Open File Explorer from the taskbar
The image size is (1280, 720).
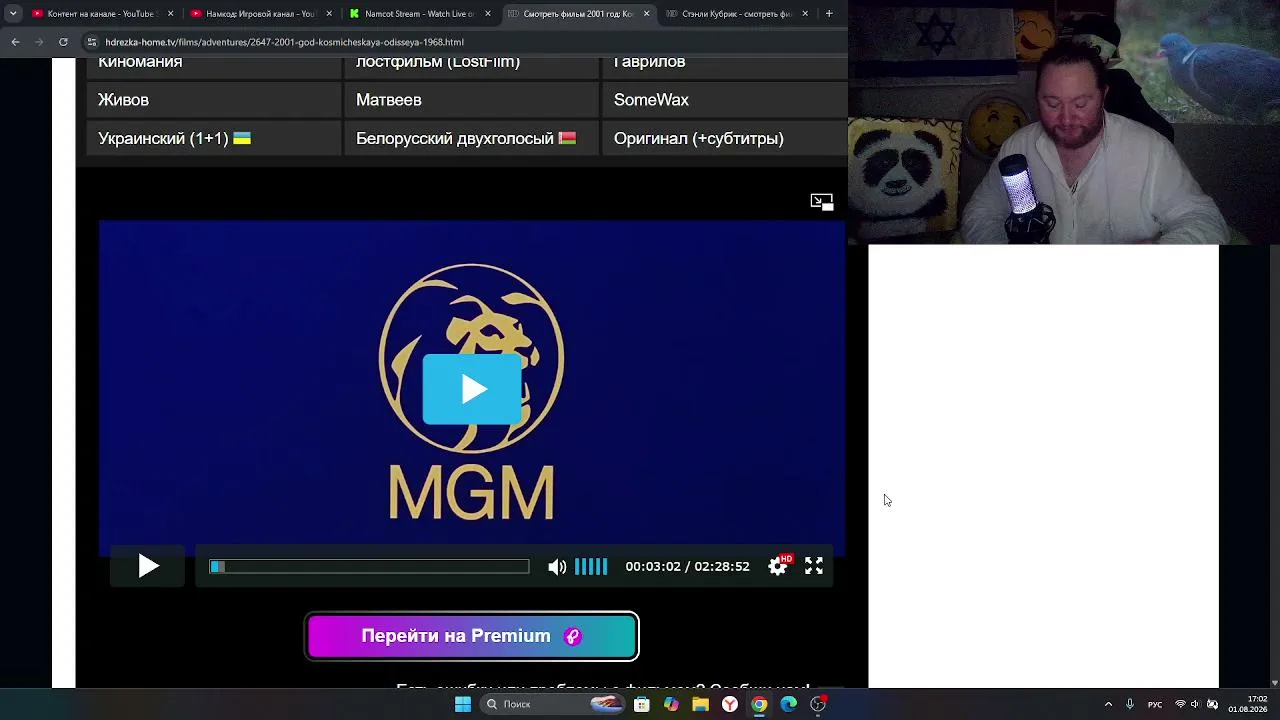(x=701, y=704)
